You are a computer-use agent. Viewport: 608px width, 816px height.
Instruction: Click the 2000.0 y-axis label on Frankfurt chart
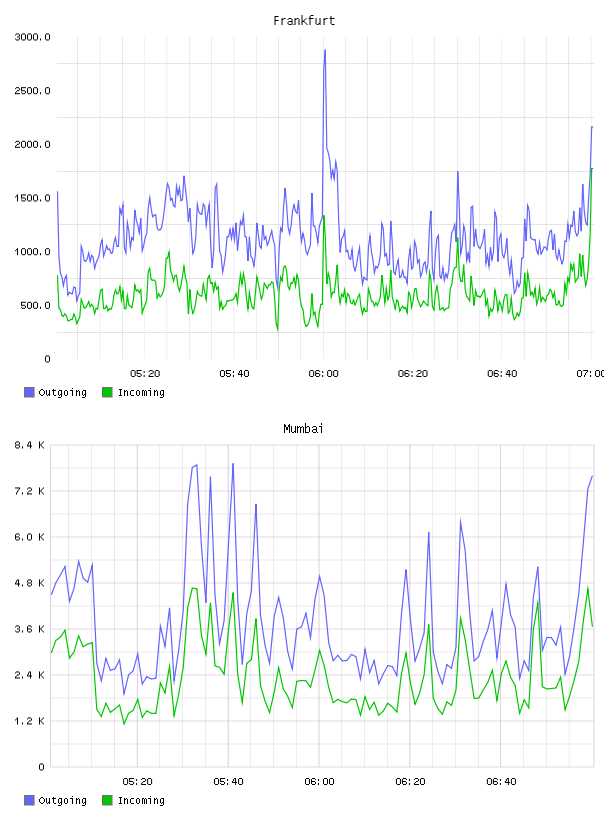32,144
